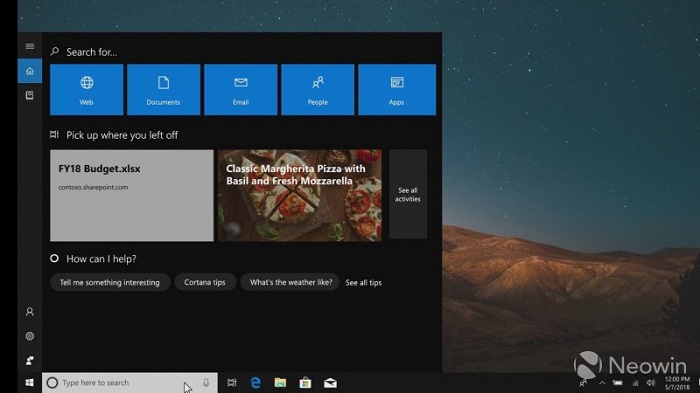Launch Microsoft Edge from taskbar
The width and height of the screenshot is (700, 393).
point(256,383)
